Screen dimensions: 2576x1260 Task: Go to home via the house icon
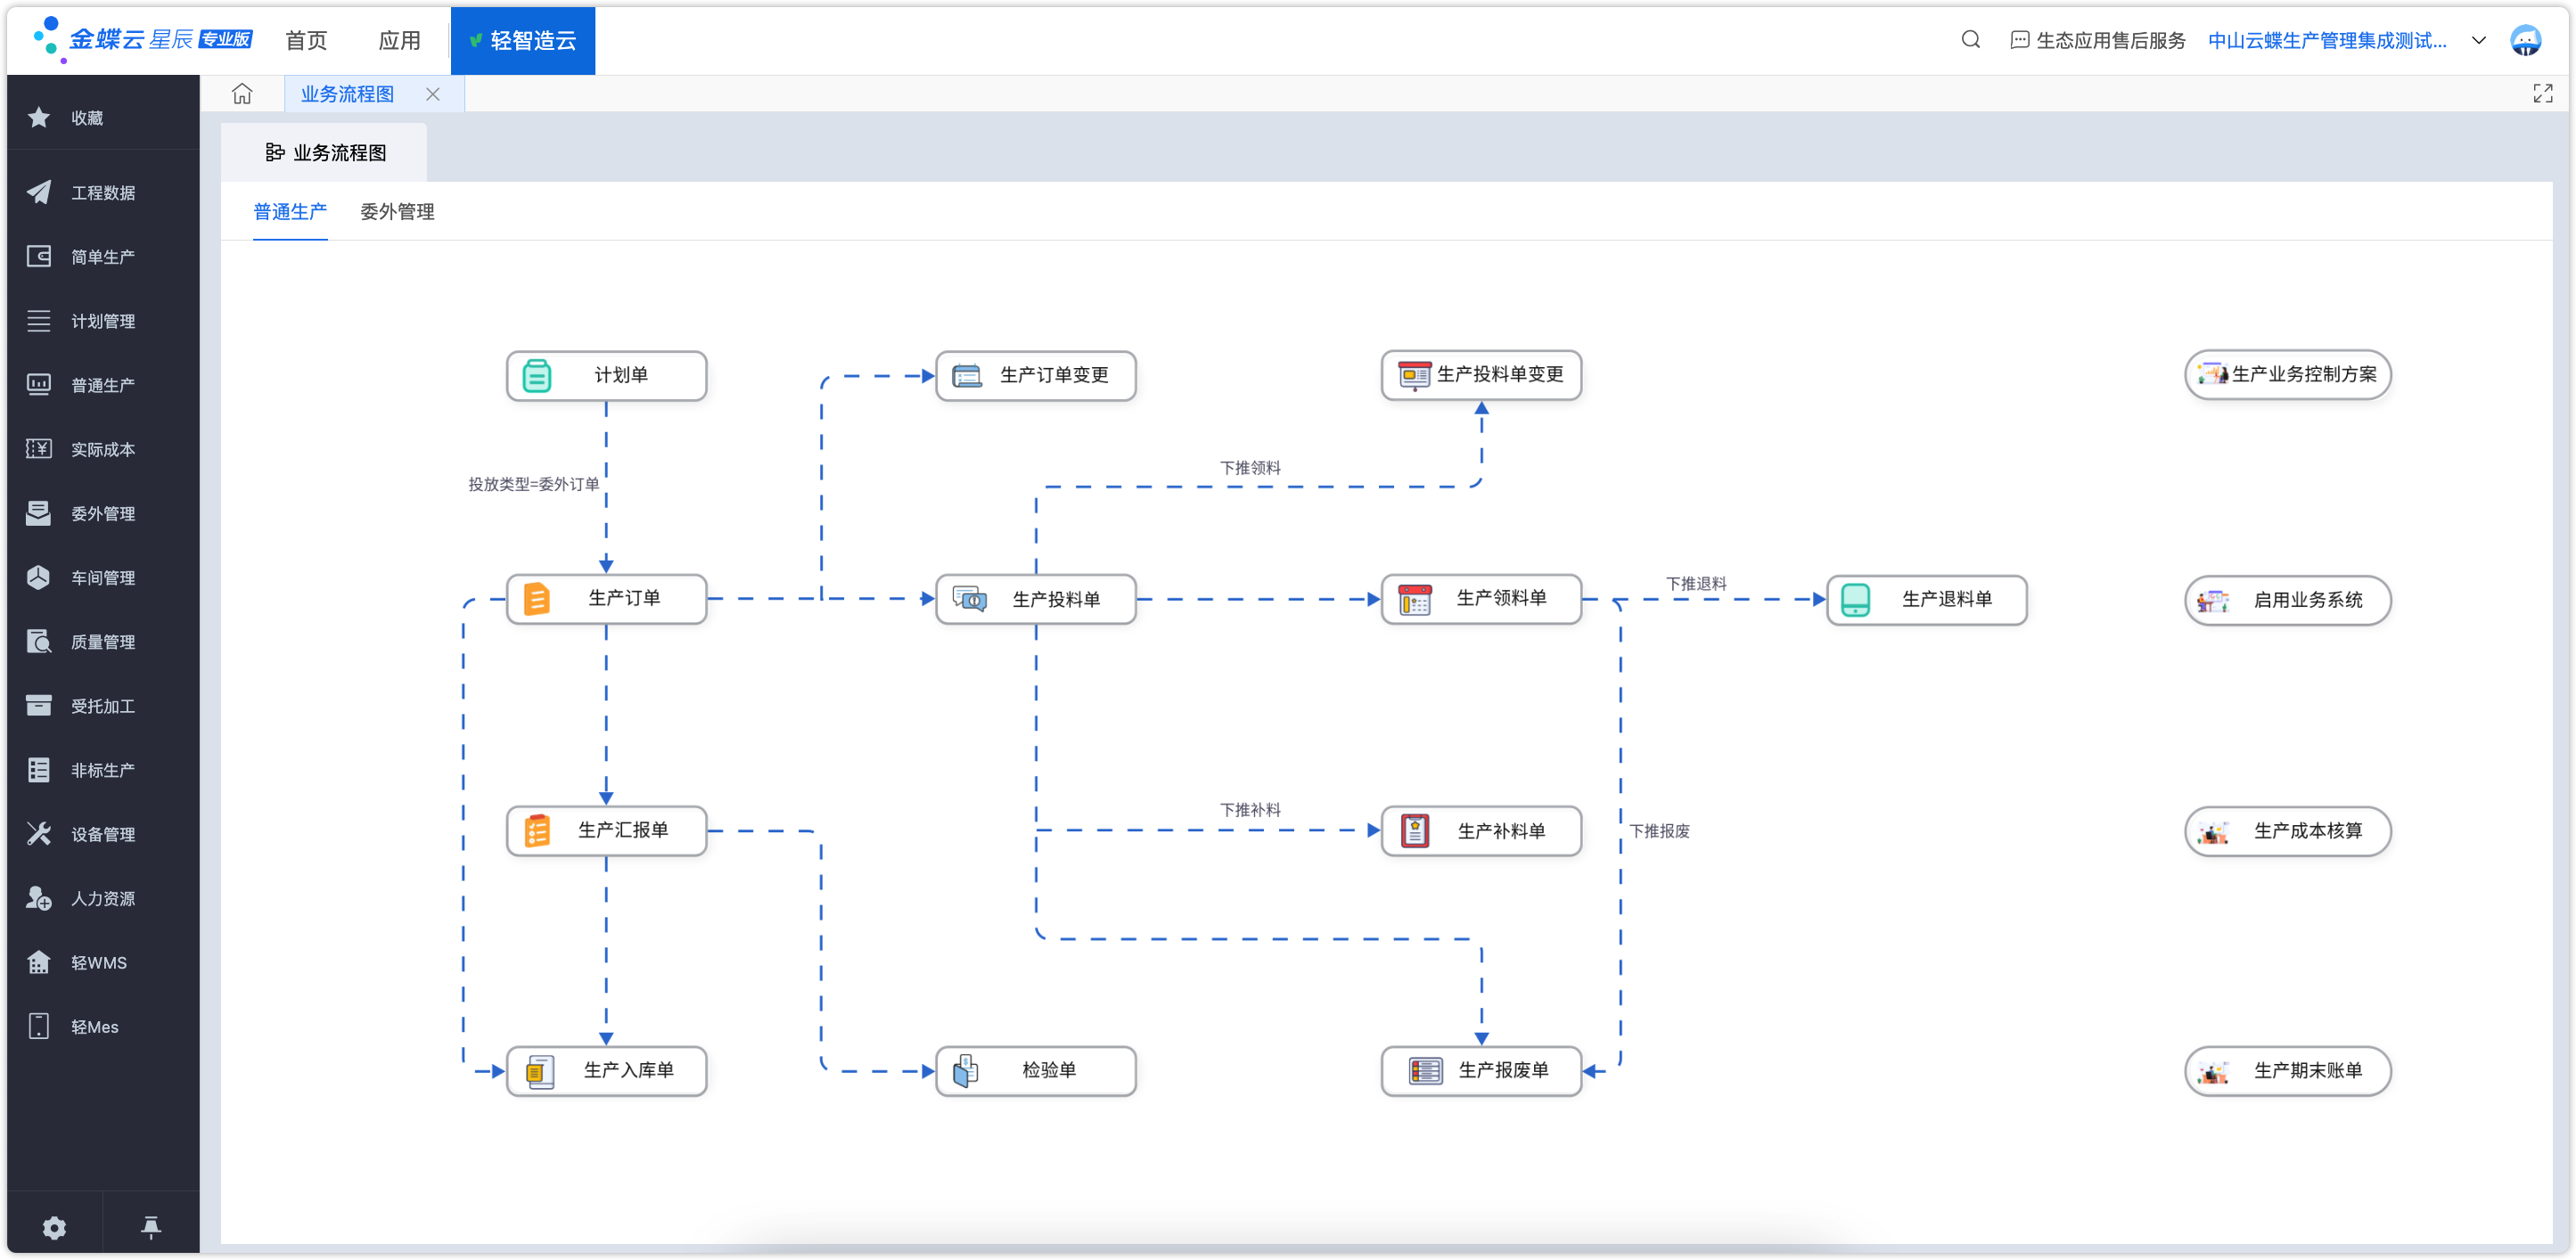pos(242,94)
